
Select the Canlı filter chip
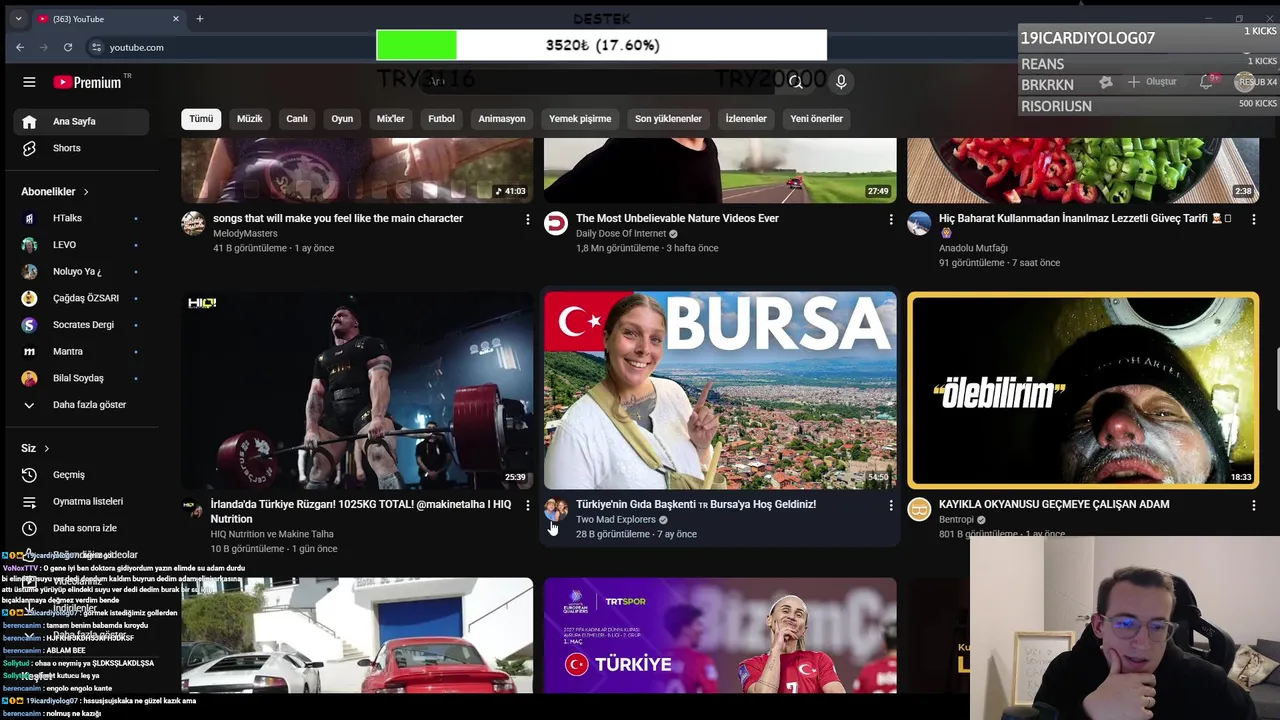[297, 118]
